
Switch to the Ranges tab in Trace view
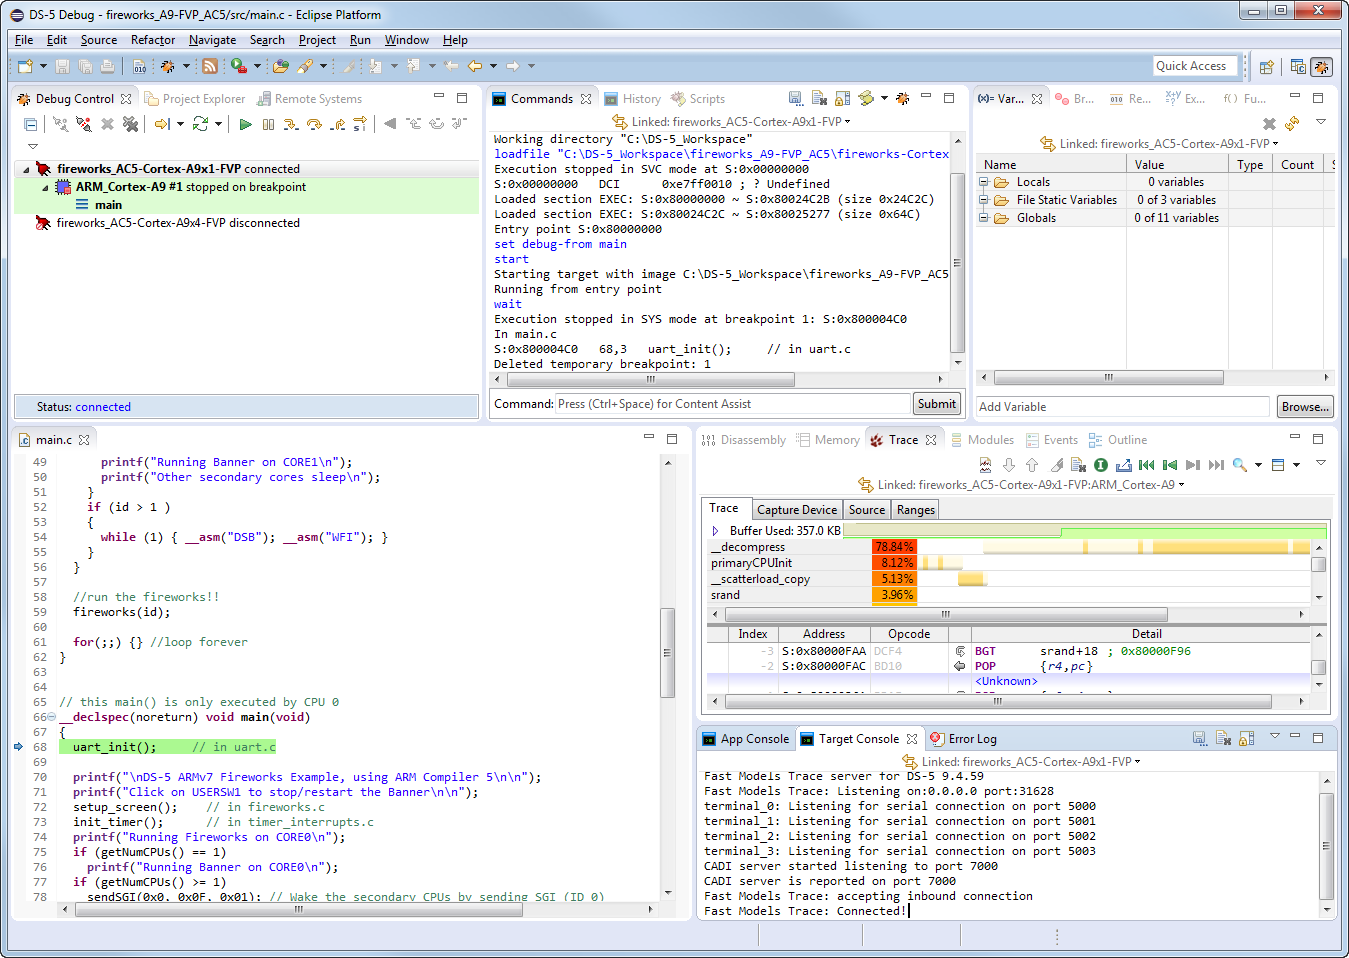(x=915, y=509)
